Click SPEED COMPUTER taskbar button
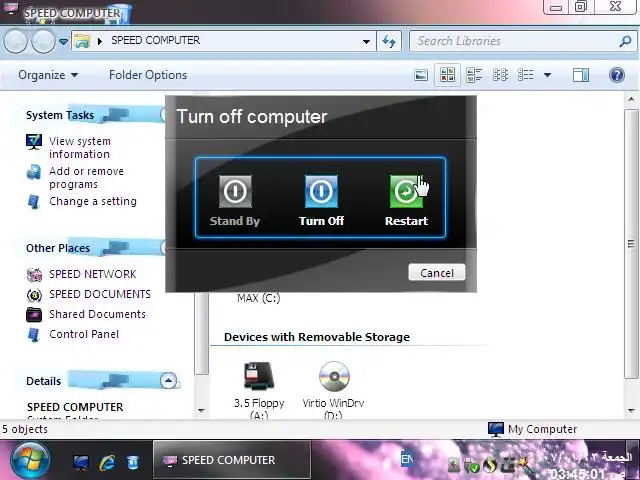Image resolution: width=640 pixels, height=480 pixels. click(x=232, y=460)
